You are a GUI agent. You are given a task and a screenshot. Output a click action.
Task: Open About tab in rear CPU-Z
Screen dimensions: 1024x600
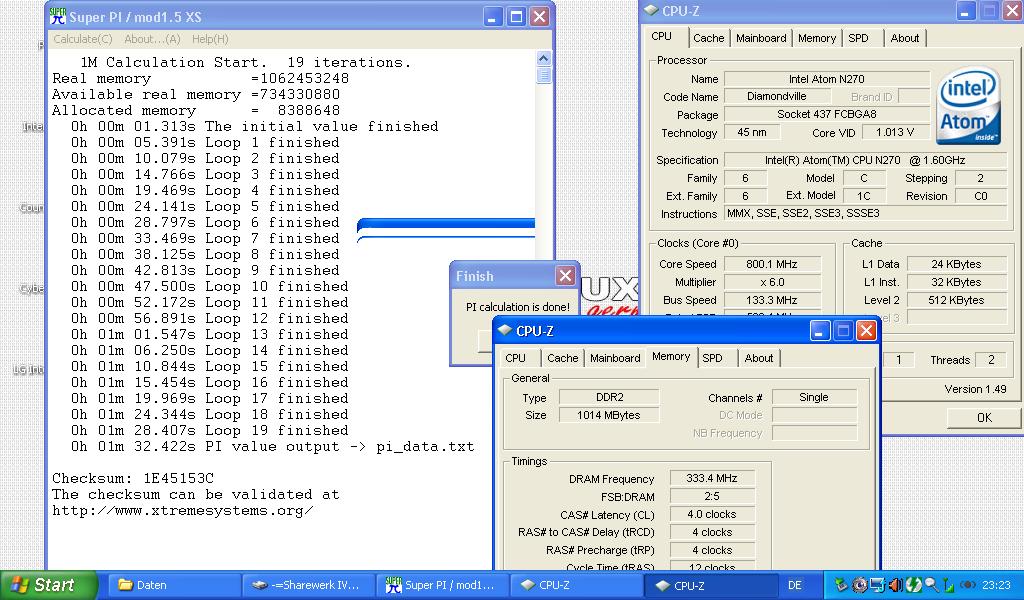(x=904, y=38)
